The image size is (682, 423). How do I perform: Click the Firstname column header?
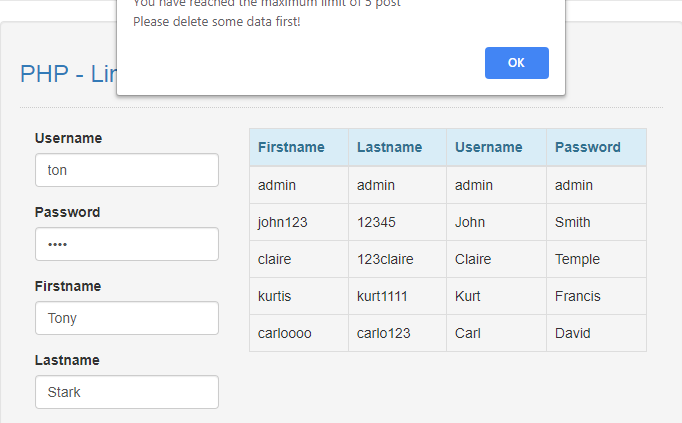291,147
